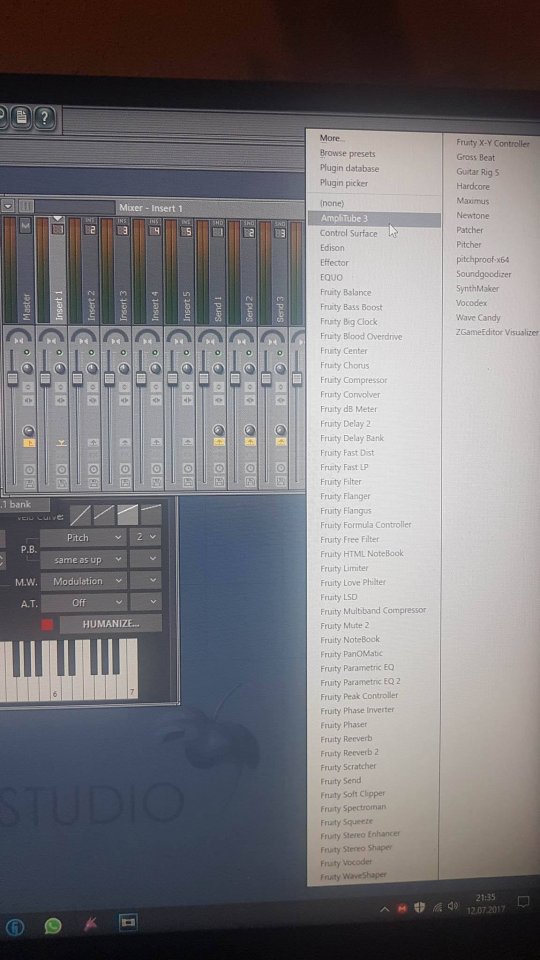This screenshot has height=960, width=540.
Task: Select AmpliTube 3 effect plugin
Action: click(373, 219)
